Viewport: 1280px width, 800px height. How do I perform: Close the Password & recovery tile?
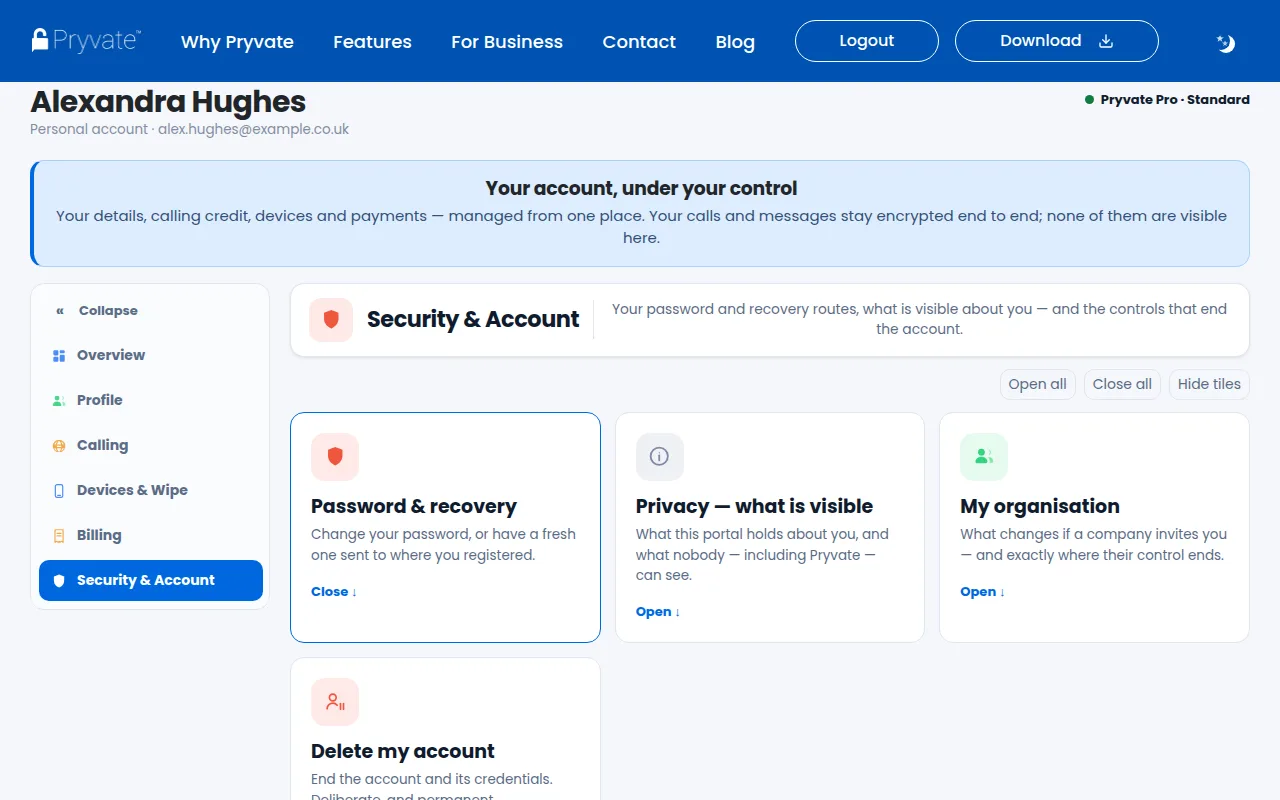[x=334, y=592]
